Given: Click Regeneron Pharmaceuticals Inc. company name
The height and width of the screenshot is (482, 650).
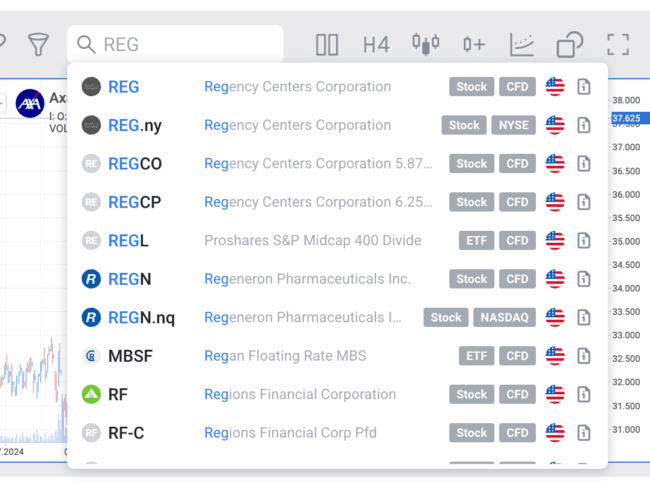Looking at the screenshot, I should coord(307,279).
